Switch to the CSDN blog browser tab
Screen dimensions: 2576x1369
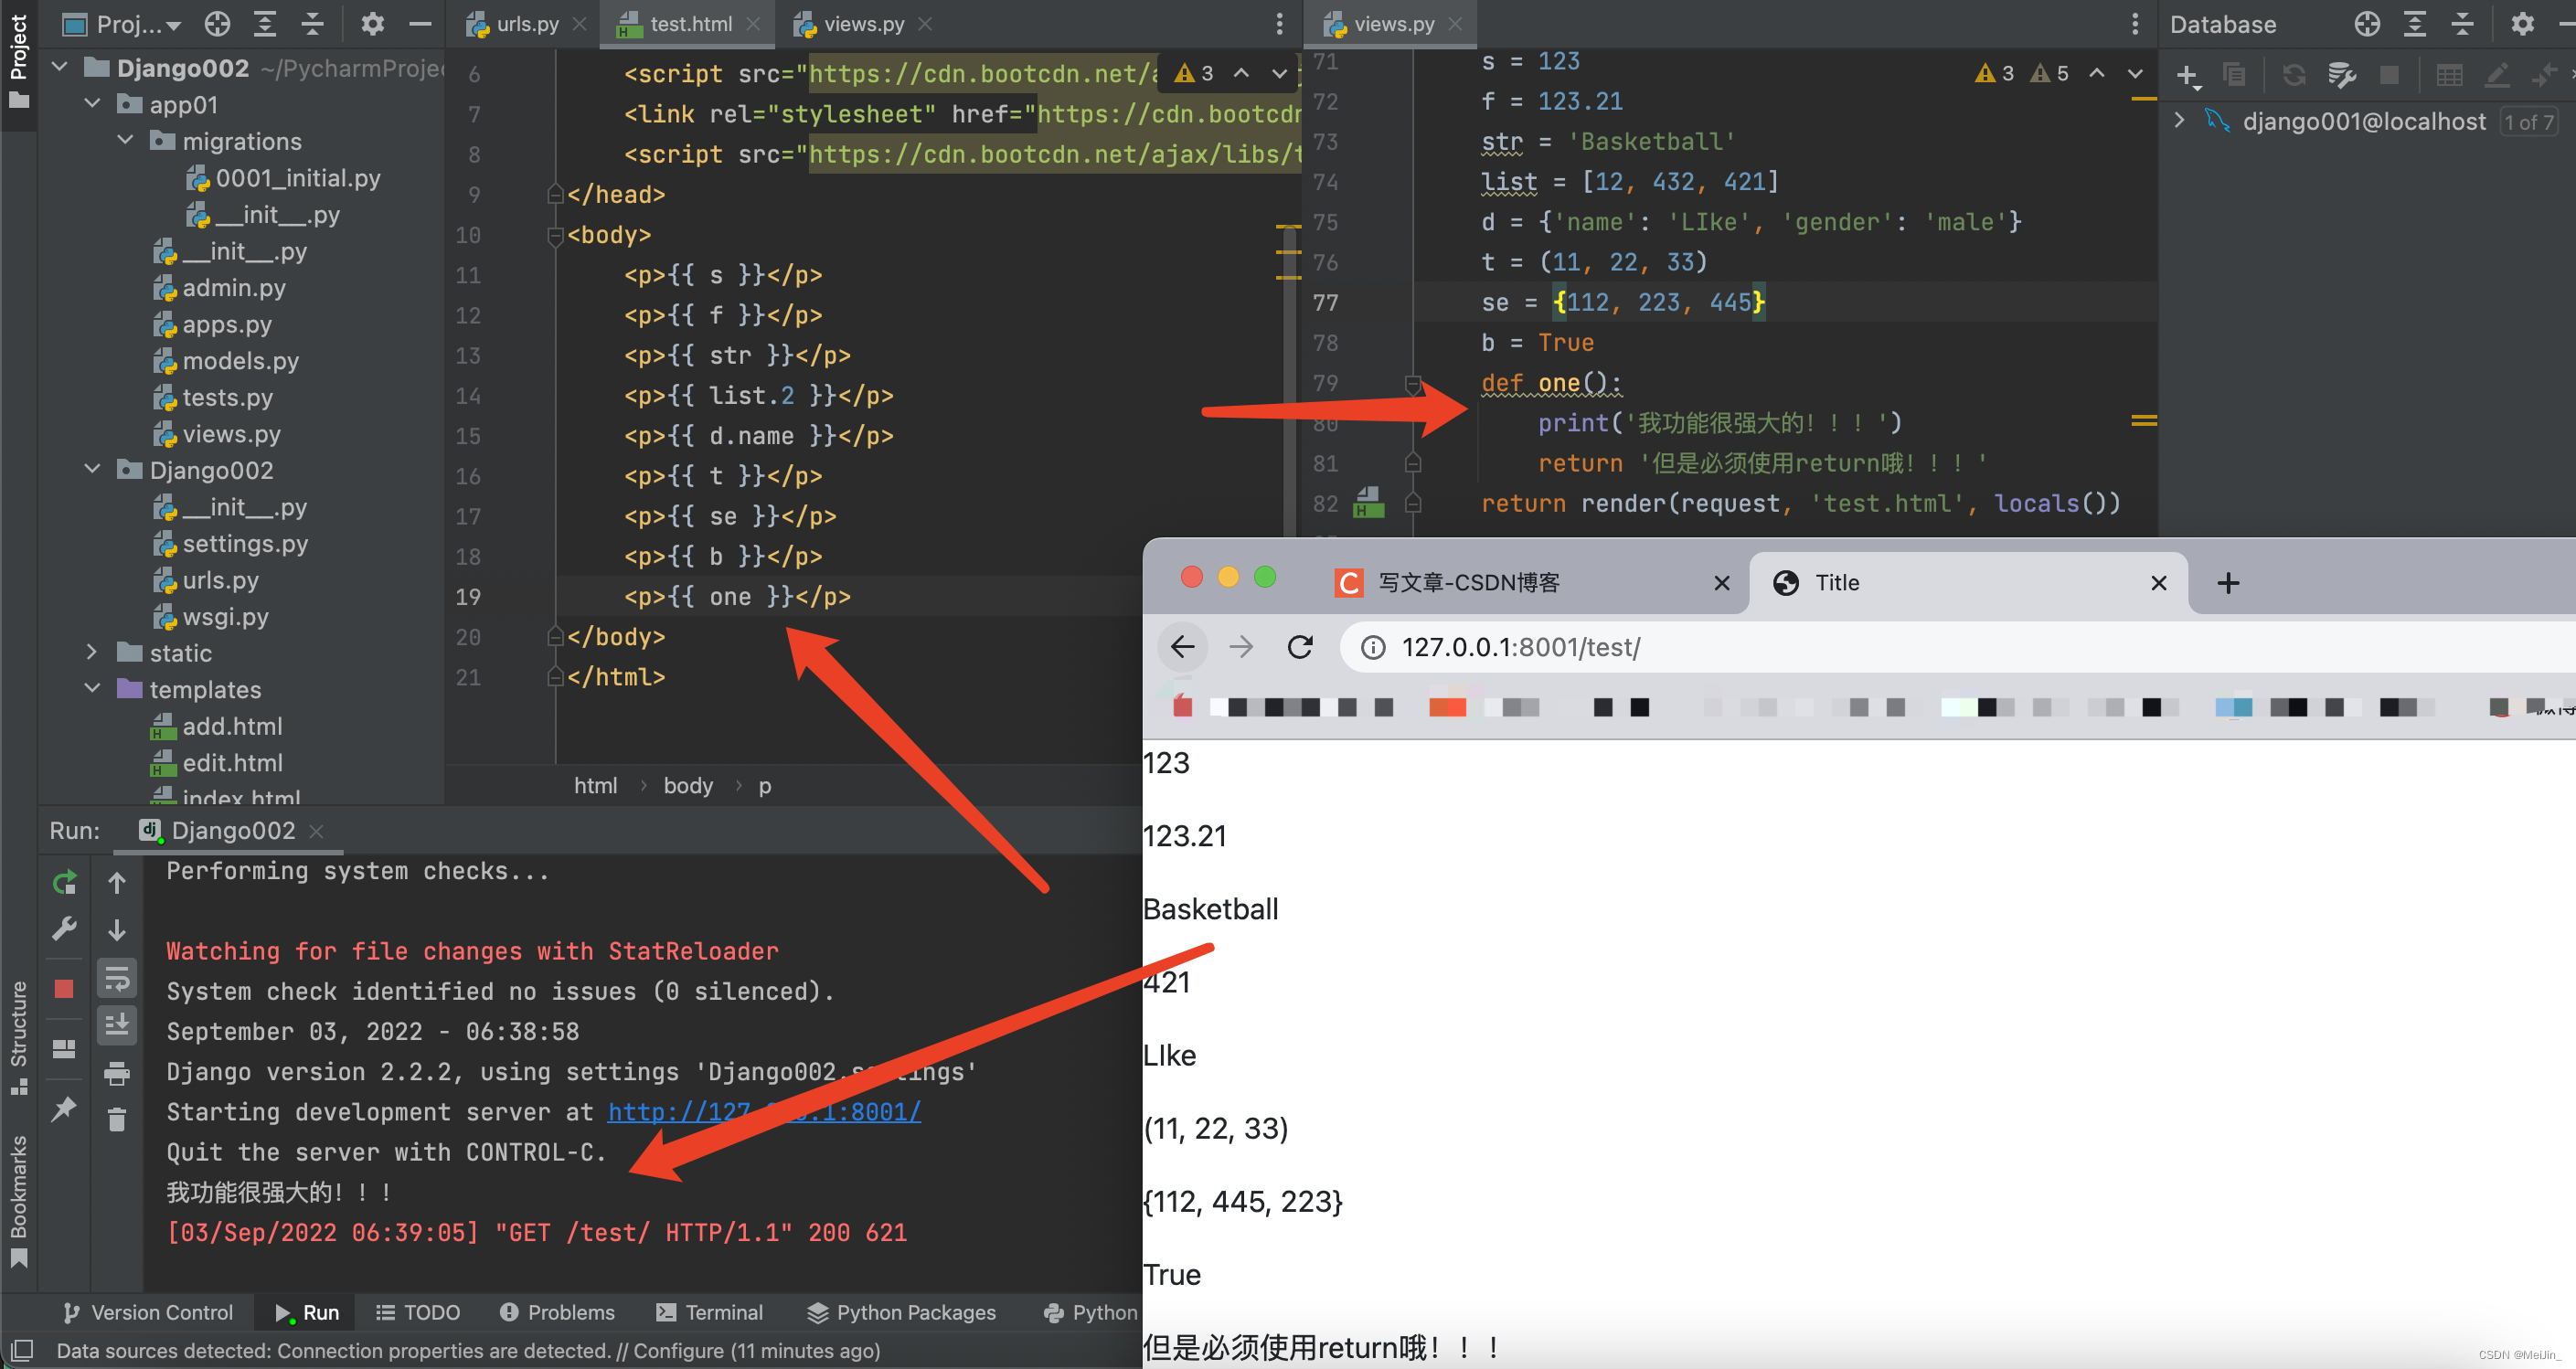tap(1470, 583)
